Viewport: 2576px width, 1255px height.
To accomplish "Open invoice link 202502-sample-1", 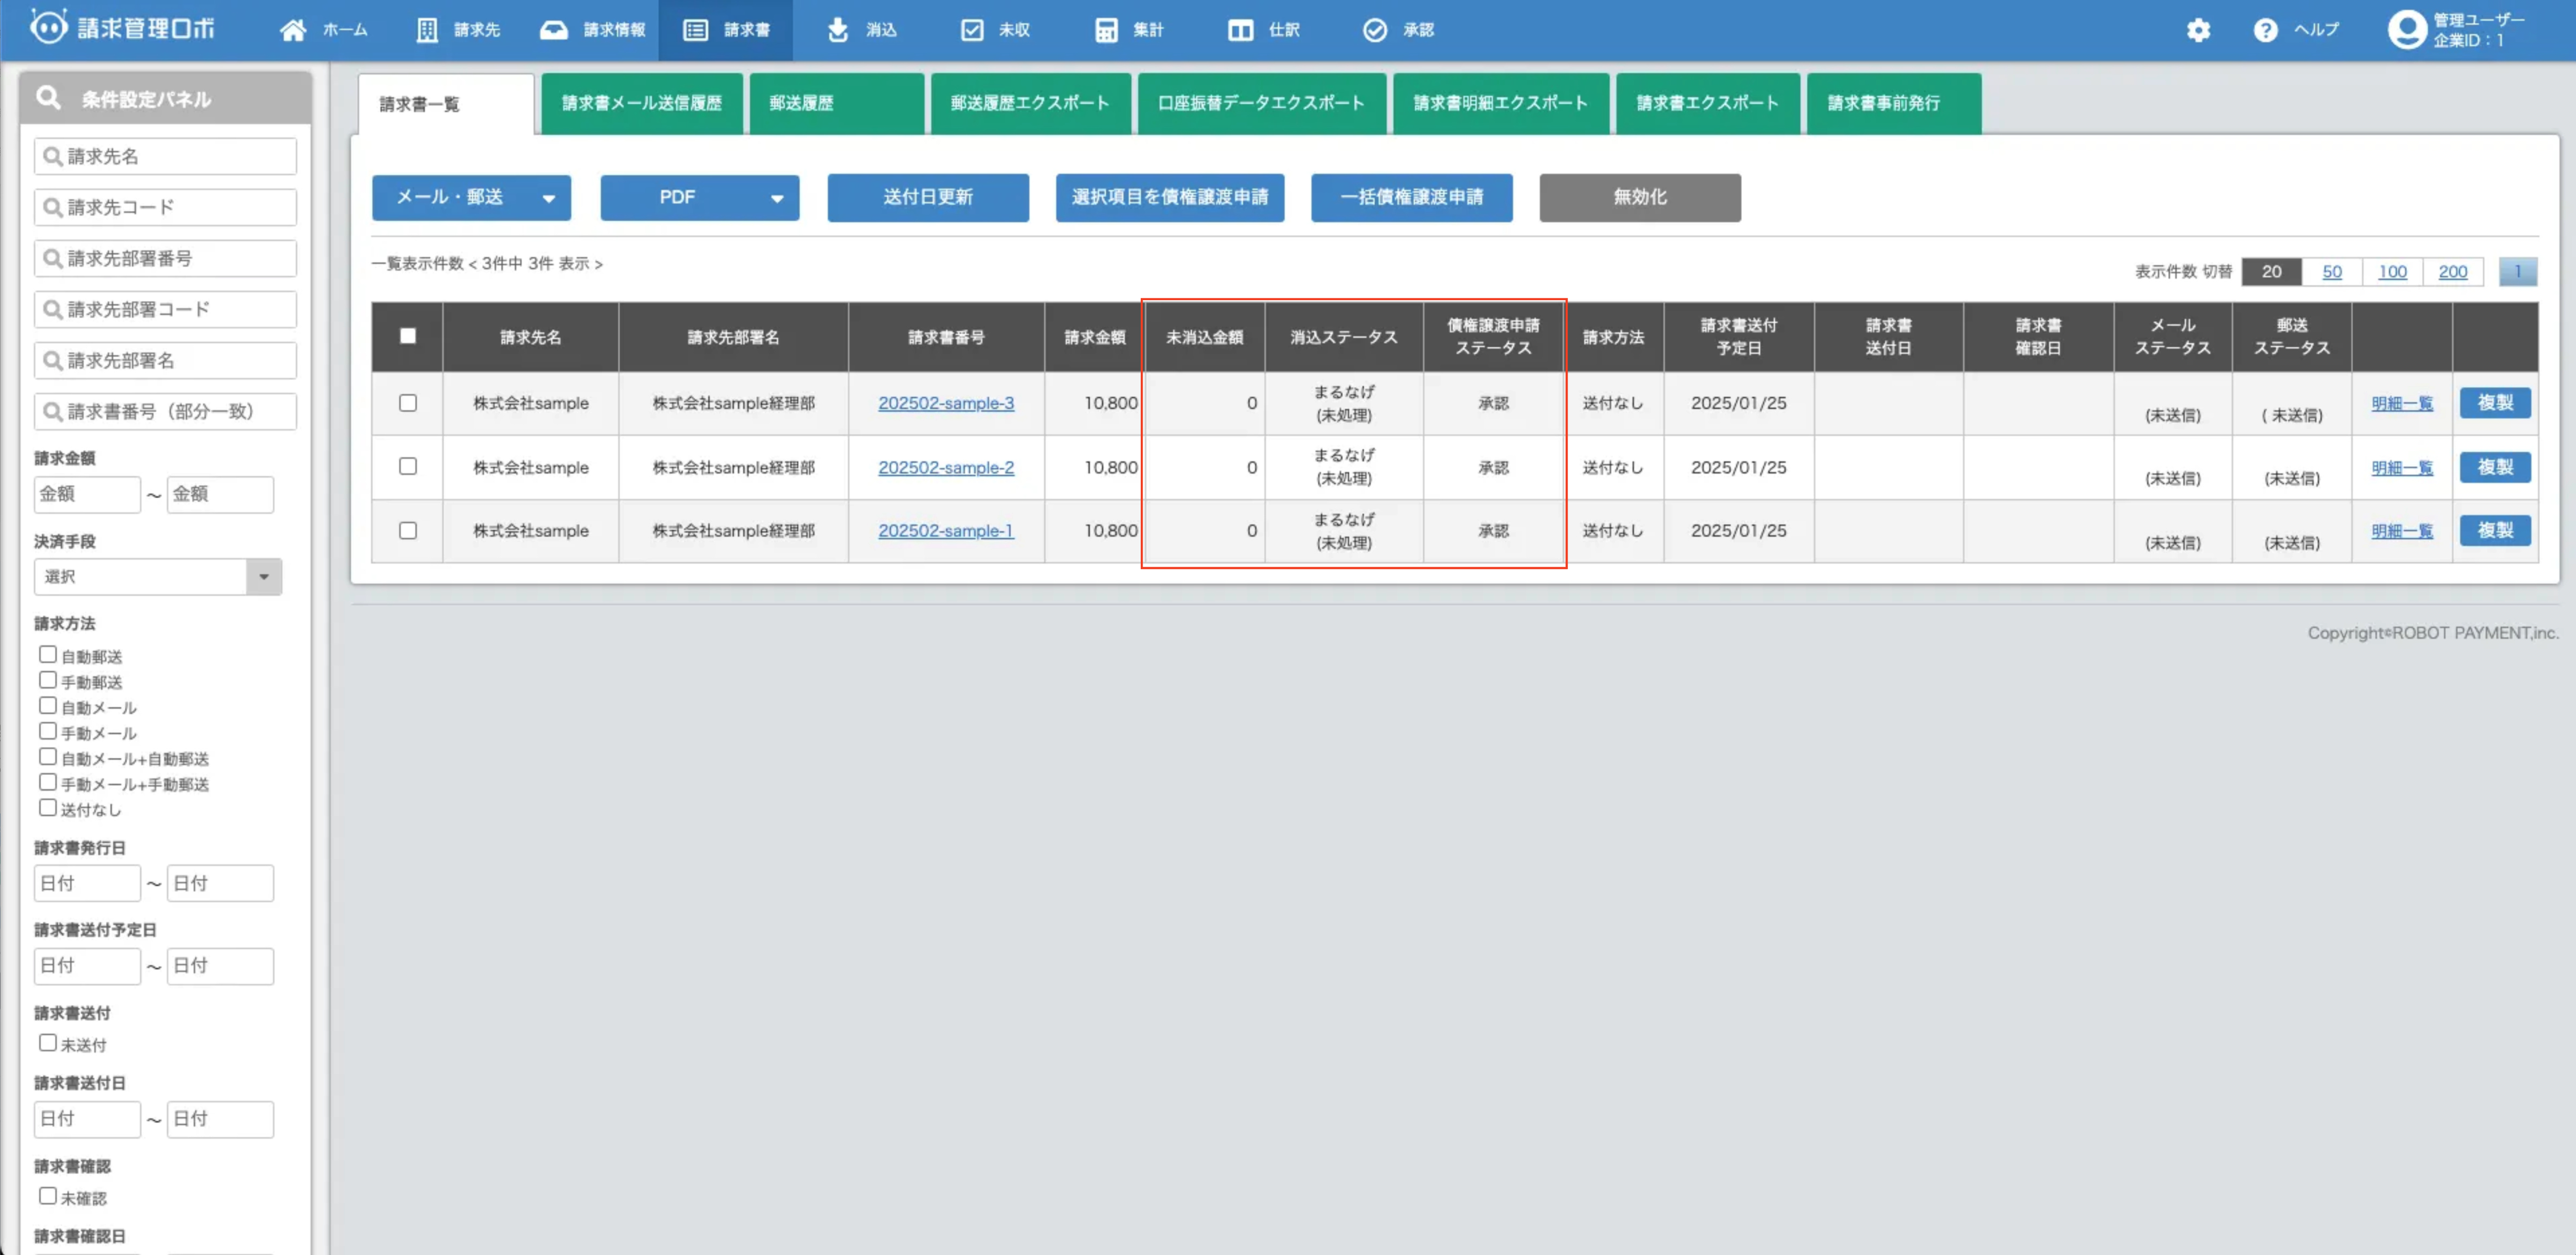I will tap(946, 531).
